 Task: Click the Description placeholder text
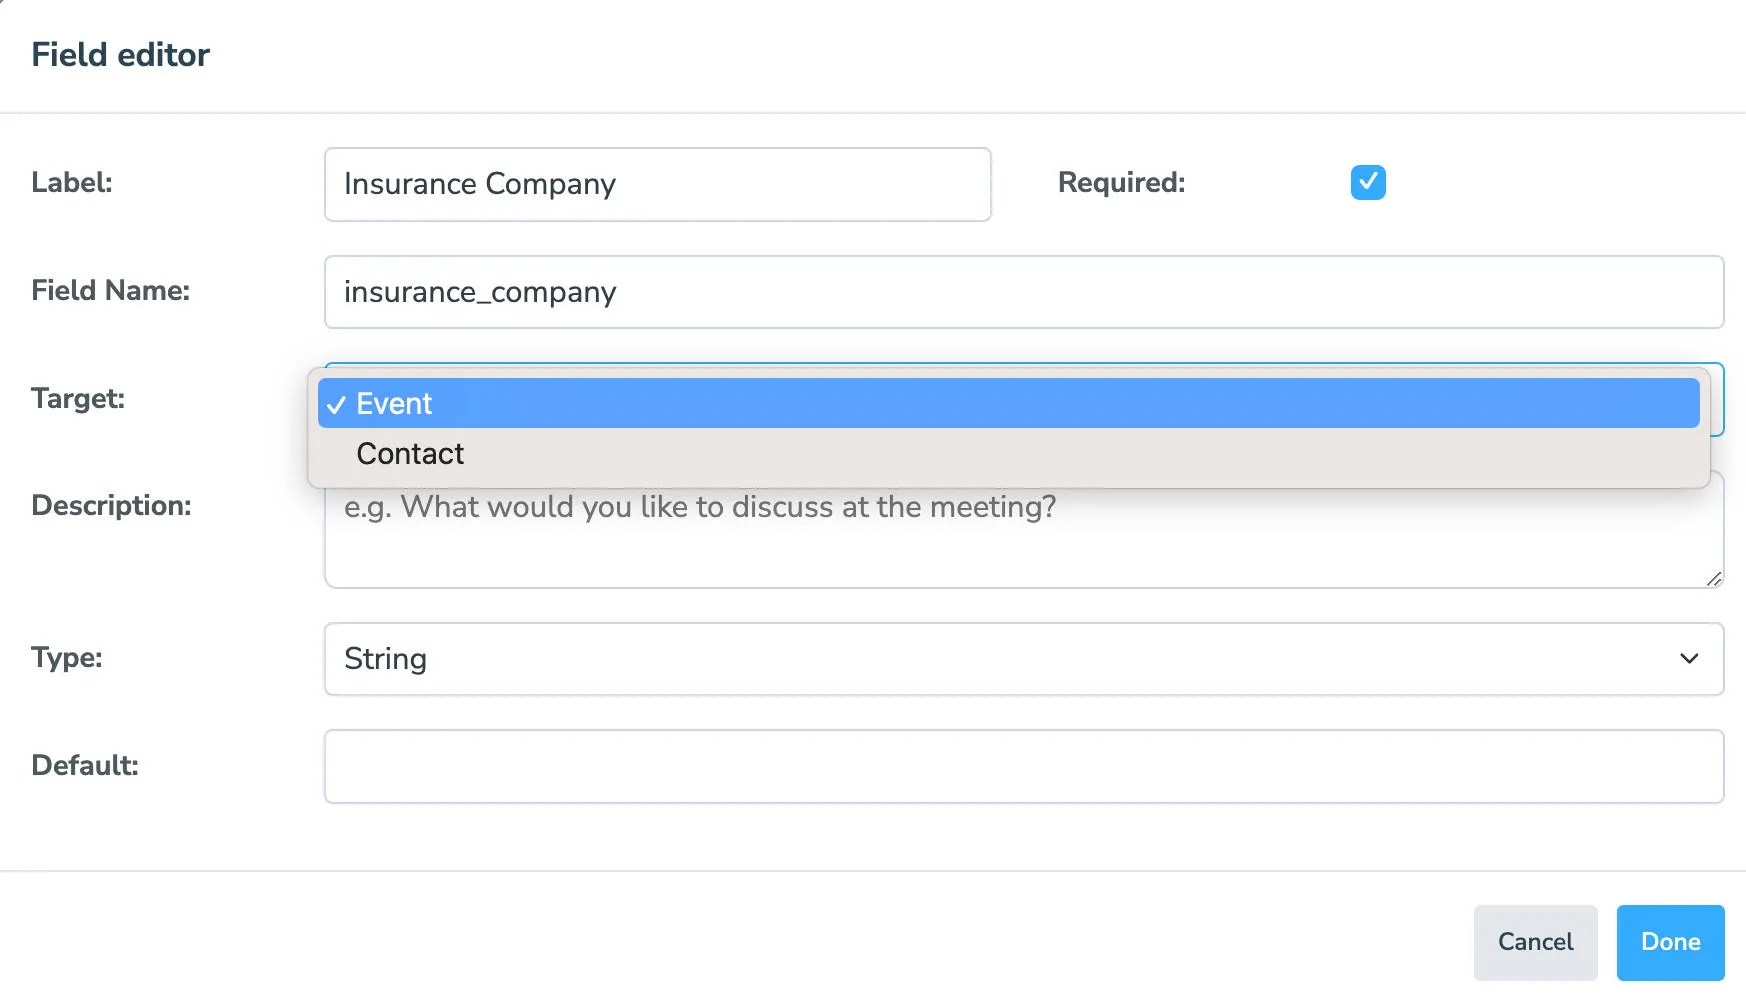(699, 507)
